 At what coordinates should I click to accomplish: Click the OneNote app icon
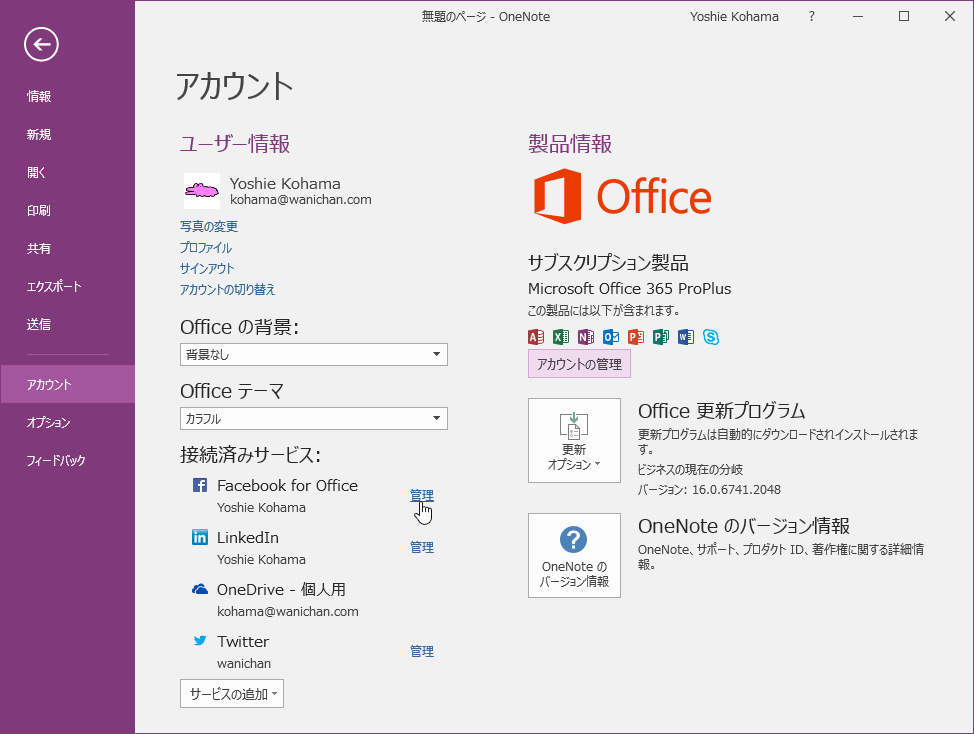click(586, 337)
